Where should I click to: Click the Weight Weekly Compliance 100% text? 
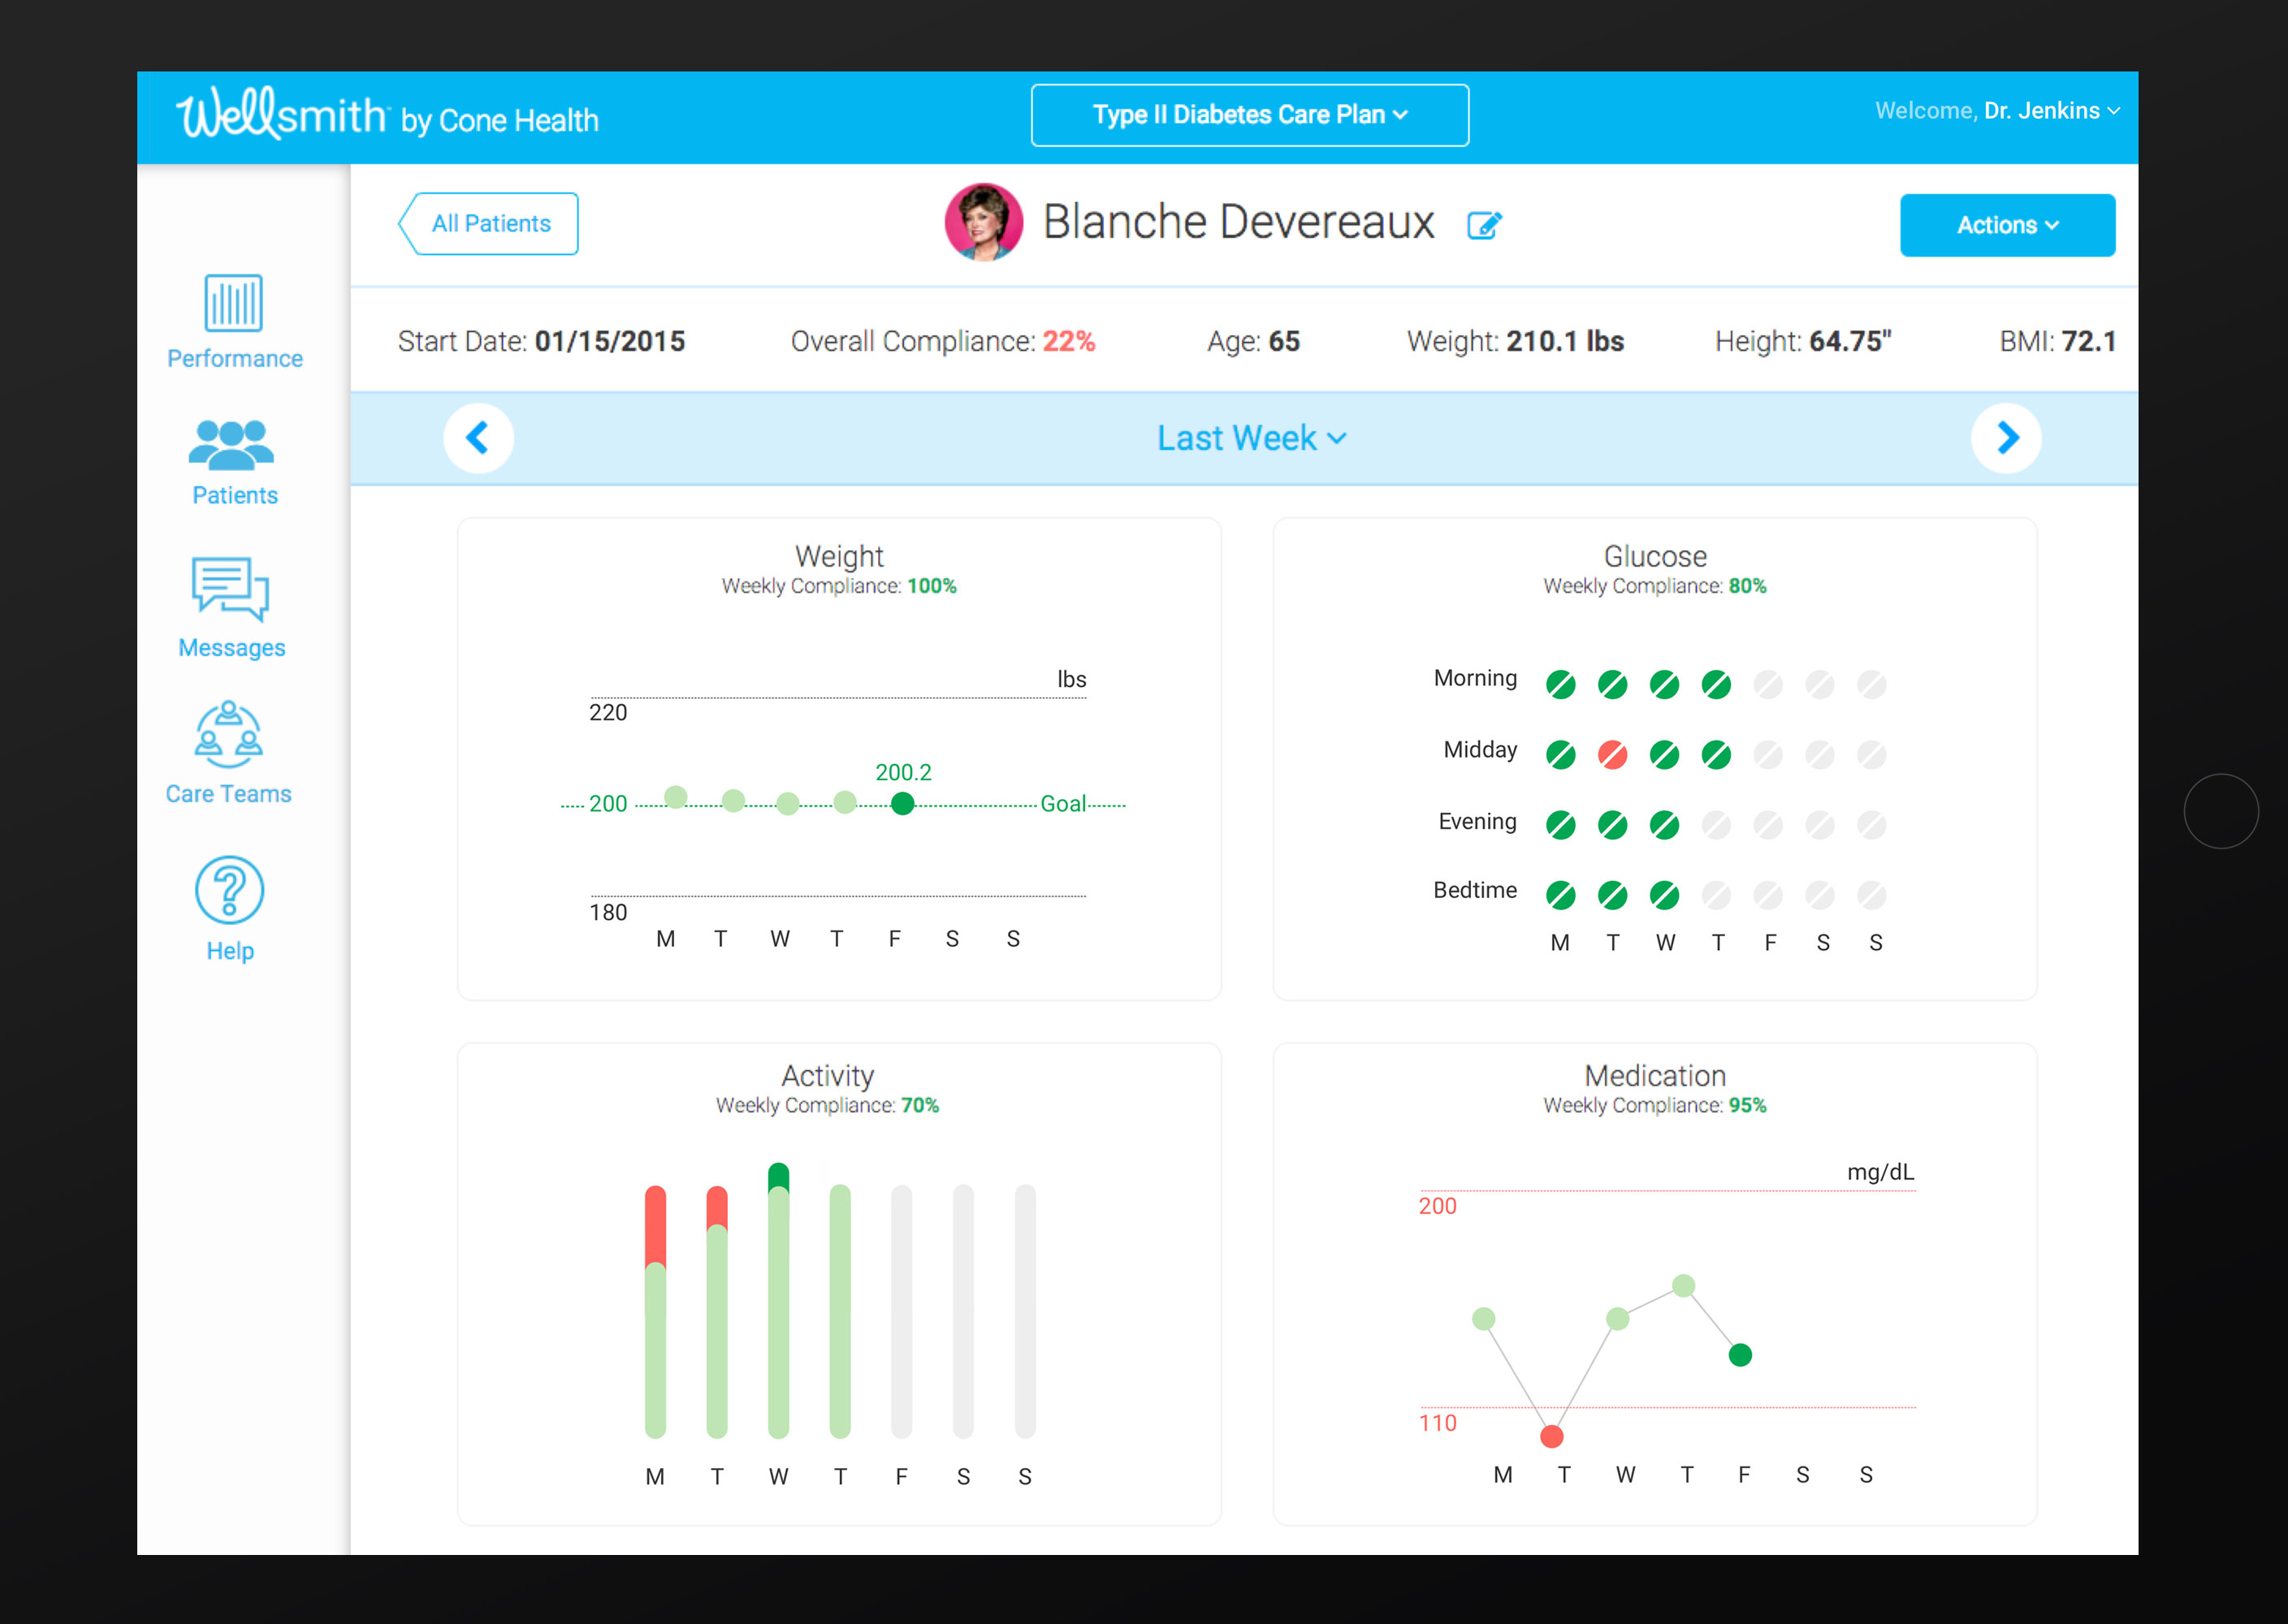point(839,586)
